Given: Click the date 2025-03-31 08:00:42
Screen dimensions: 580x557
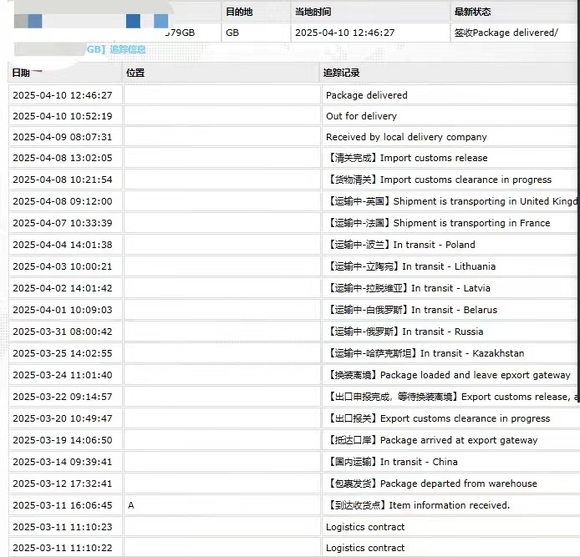Looking at the screenshot, I should [62, 331].
